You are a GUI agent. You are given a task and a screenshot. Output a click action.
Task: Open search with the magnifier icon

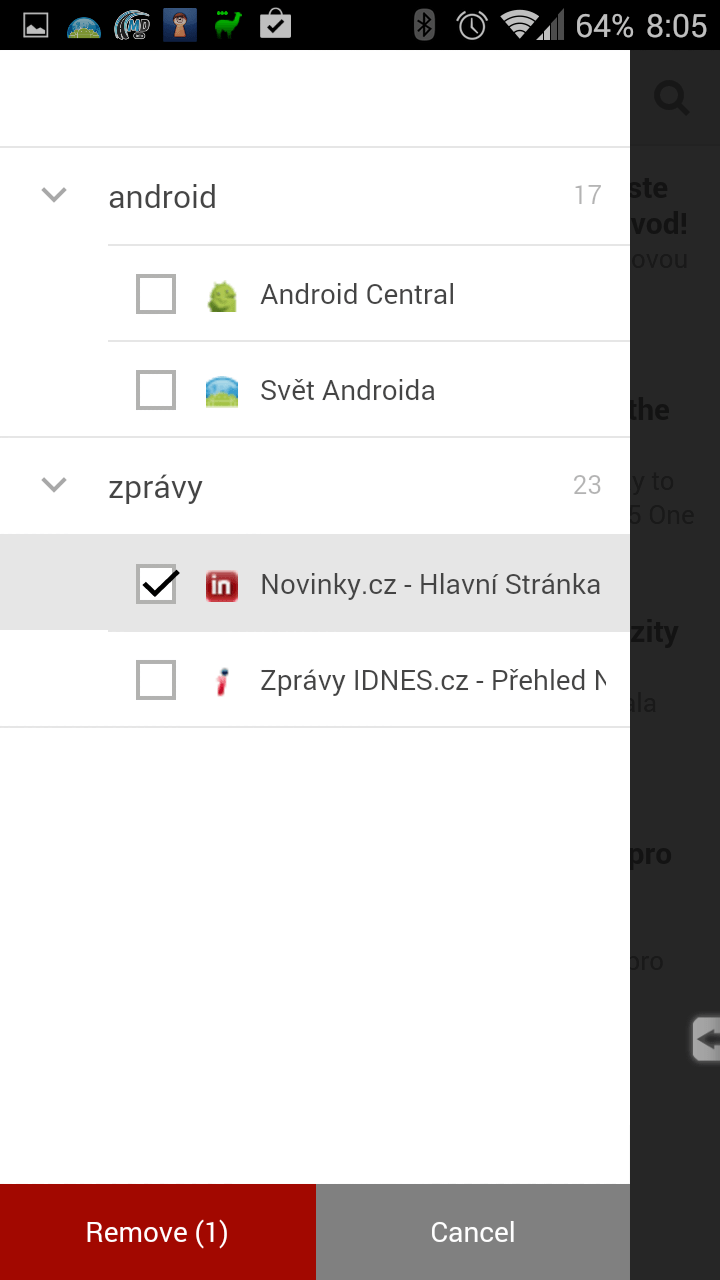click(x=672, y=98)
